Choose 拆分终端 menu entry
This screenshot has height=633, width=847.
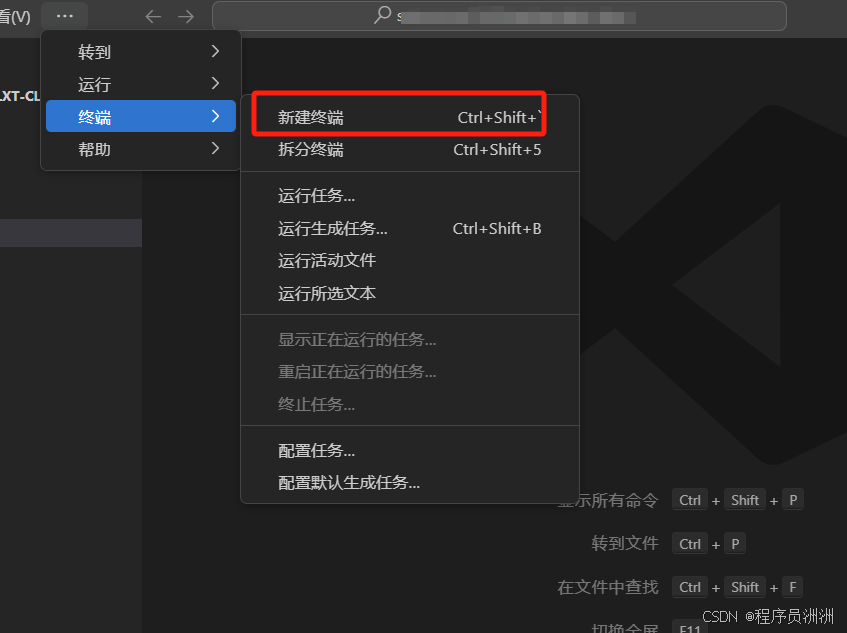click(x=410, y=150)
